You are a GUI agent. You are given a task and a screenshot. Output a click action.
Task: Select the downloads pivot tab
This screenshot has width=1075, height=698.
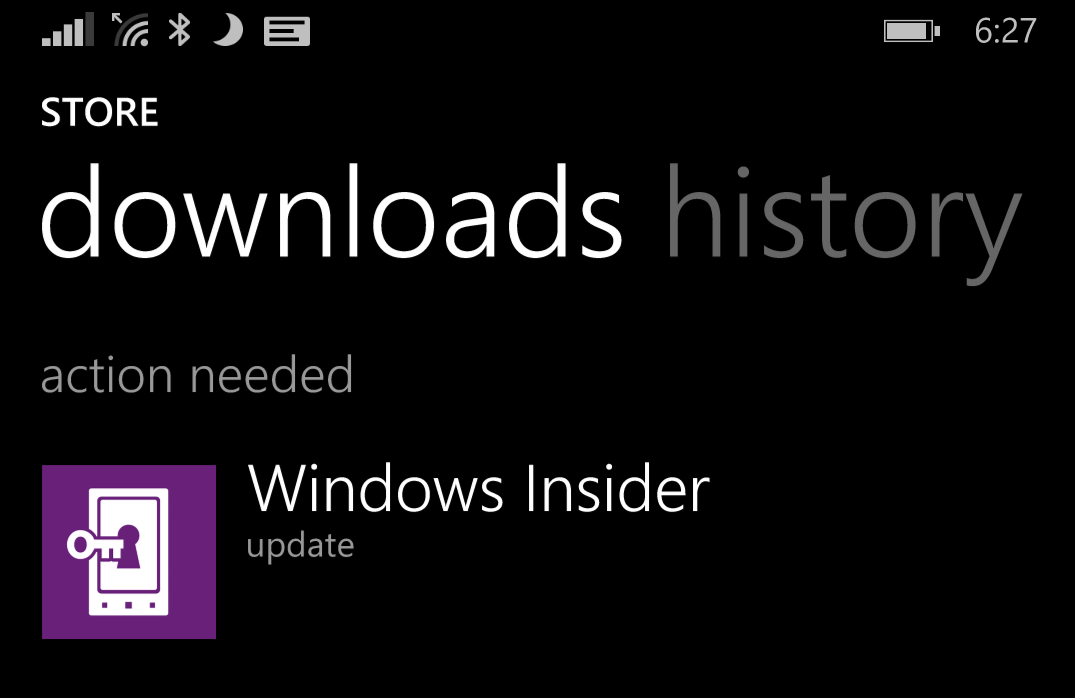click(332, 211)
